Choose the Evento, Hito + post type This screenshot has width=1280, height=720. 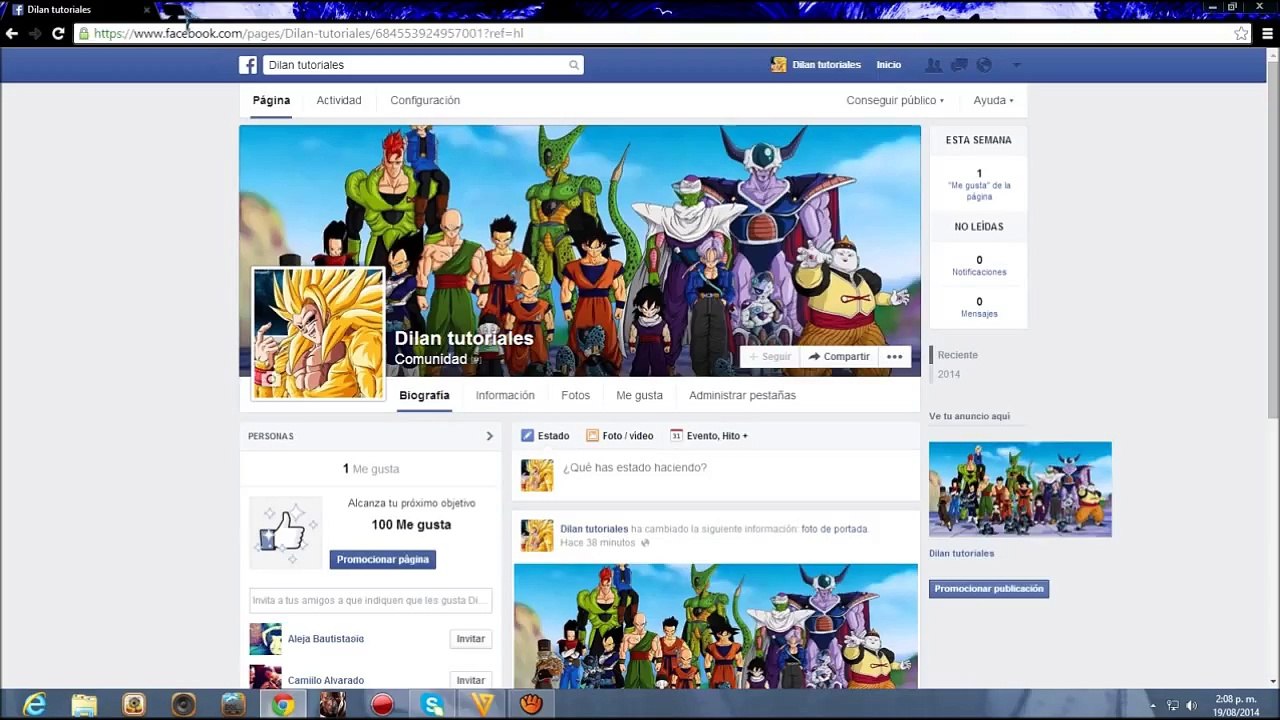[x=709, y=436]
